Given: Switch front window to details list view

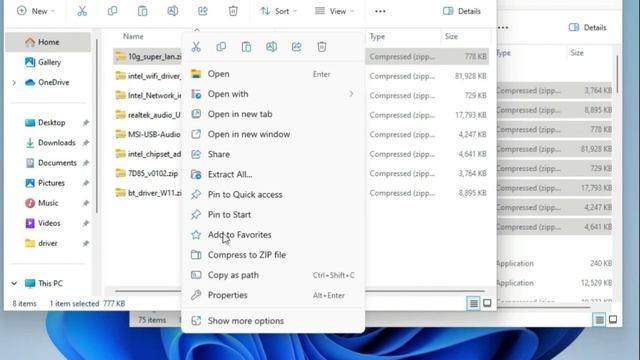Looking at the screenshot, I should (473, 303).
